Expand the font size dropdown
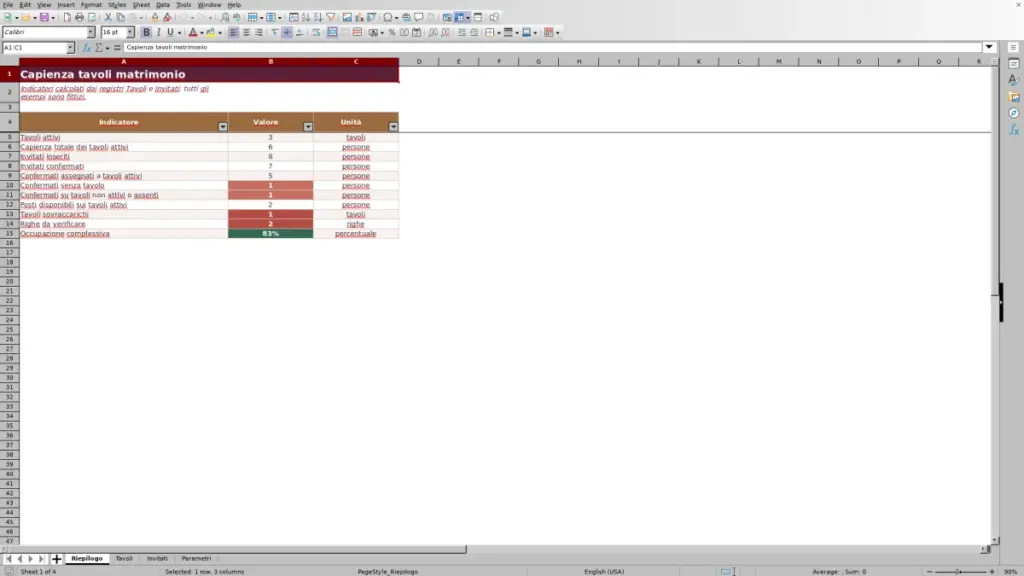 click(130, 32)
